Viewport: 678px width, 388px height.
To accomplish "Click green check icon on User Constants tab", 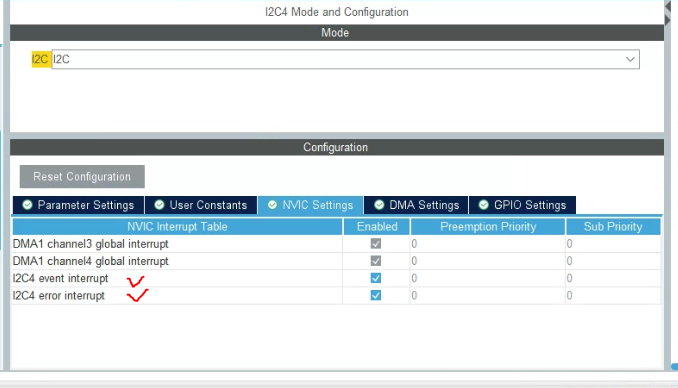I will click(x=159, y=205).
